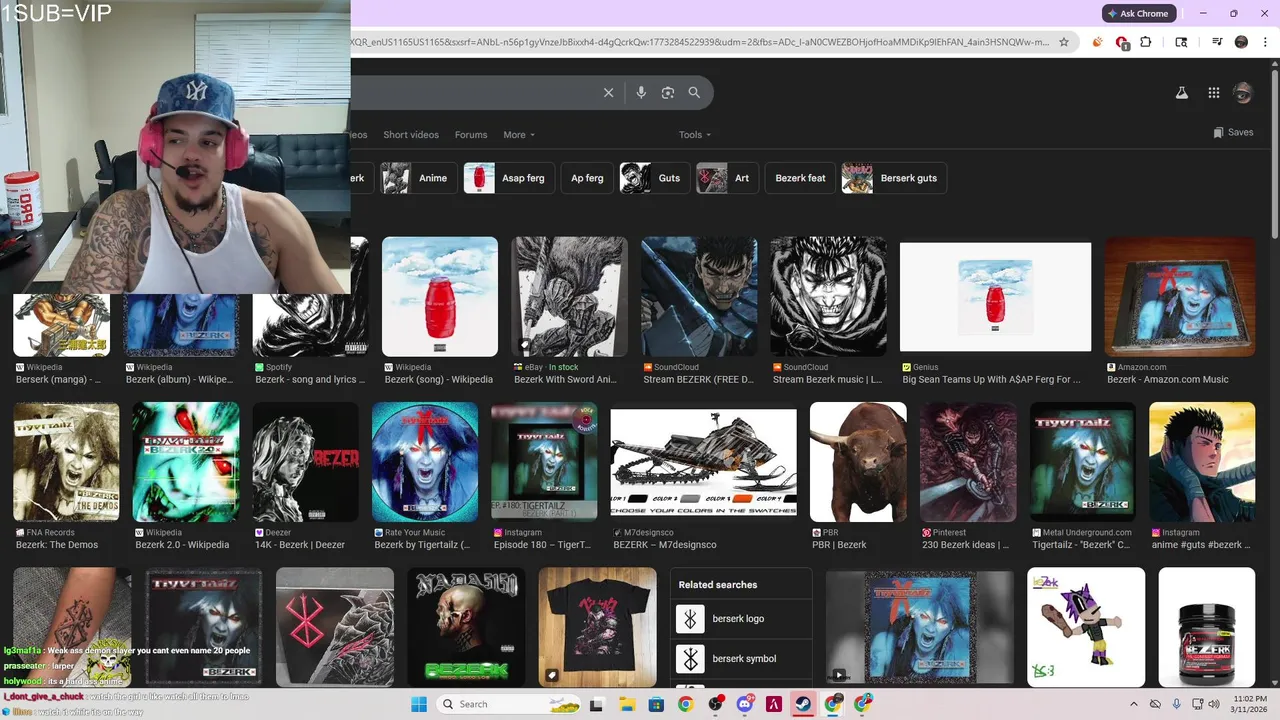Viewport: 1280px width, 720px height.
Task: Select the Berserk guts filter chip
Action: tap(894, 178)
